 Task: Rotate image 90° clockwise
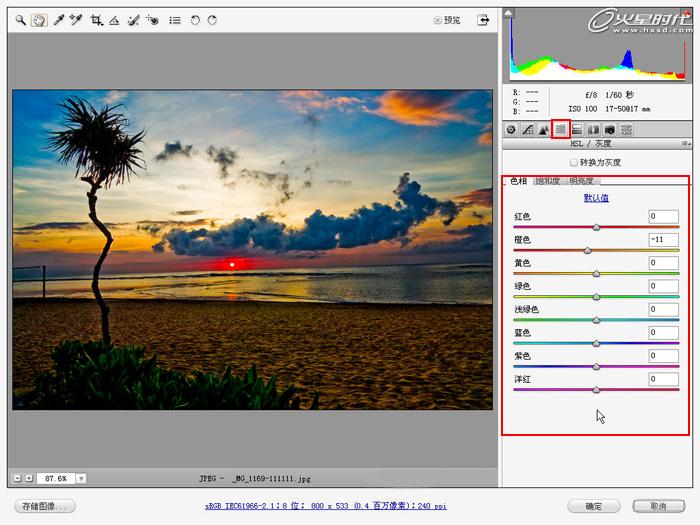click(212, 20)
